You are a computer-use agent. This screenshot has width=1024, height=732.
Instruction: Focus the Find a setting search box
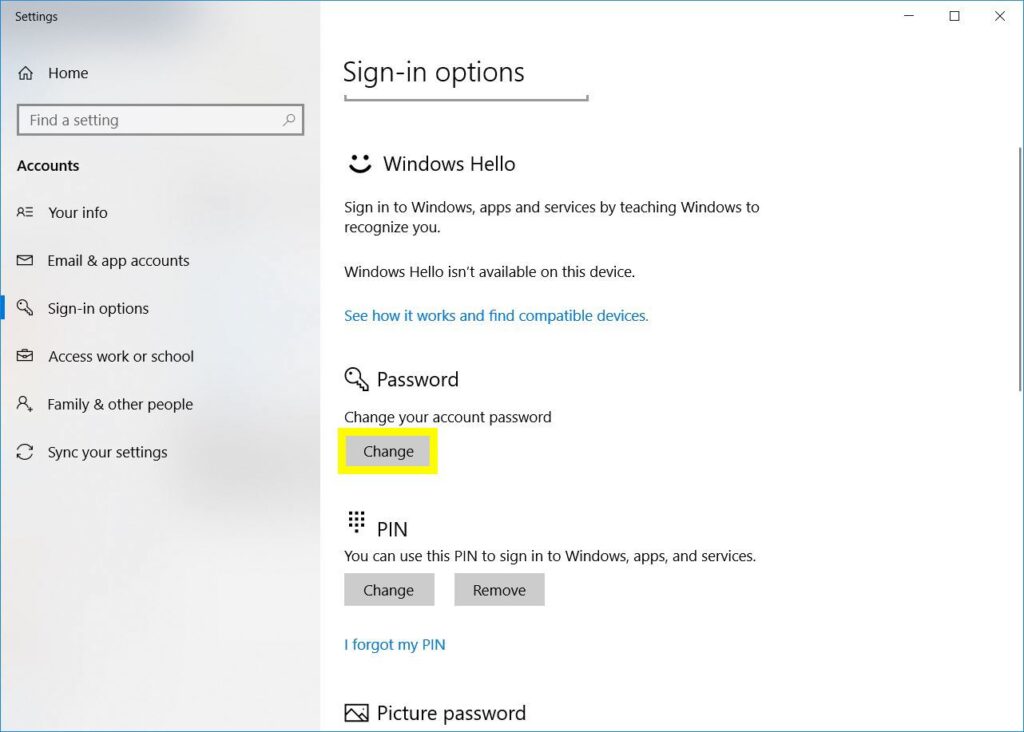[150, 120]
